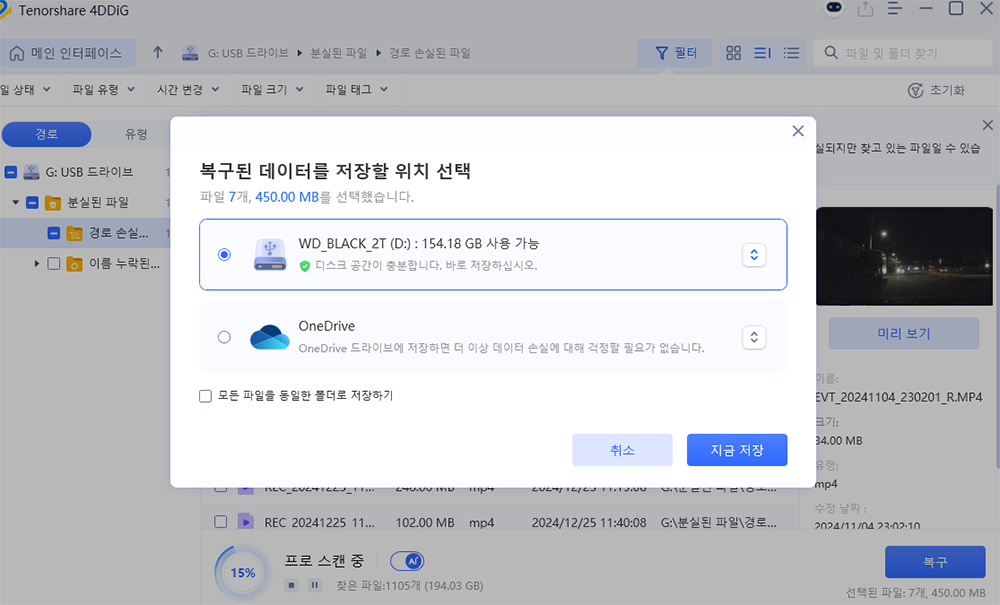Collapse the 분실된 파일 tree node
This screenshot has width=1000, height=605.
15,203
